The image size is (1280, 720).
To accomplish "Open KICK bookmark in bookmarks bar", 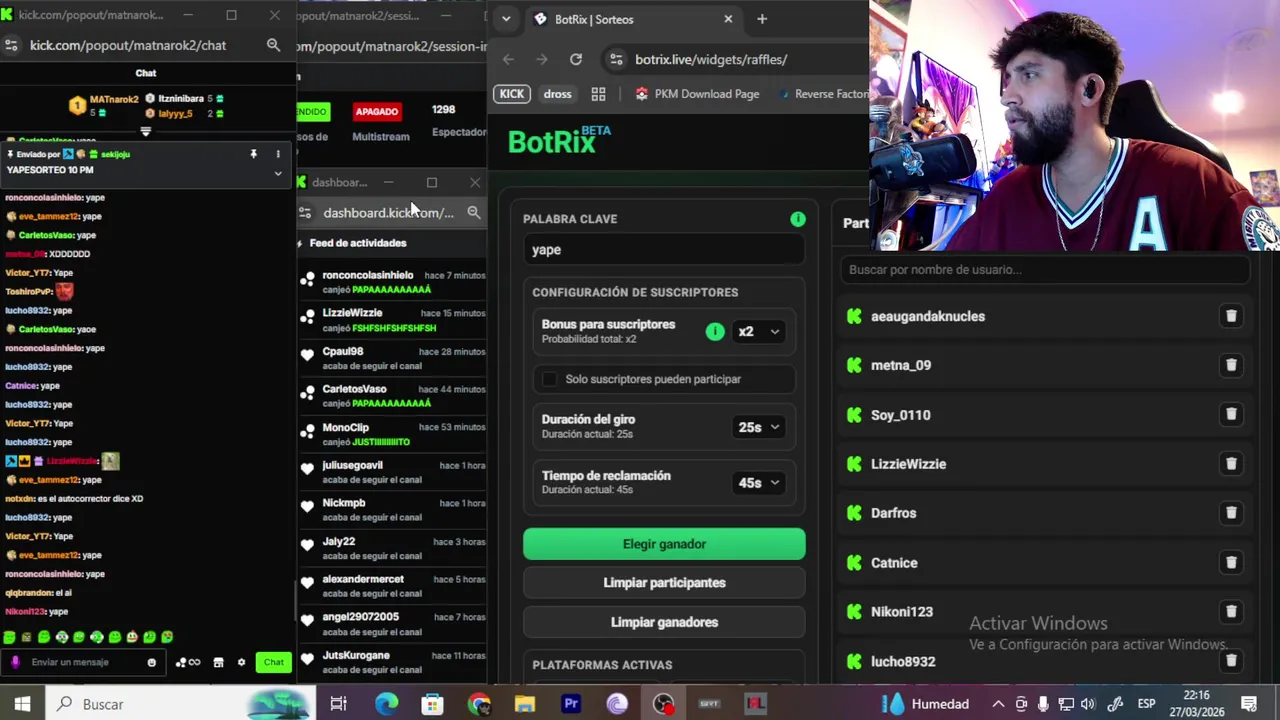I will (x=512, y=94).
